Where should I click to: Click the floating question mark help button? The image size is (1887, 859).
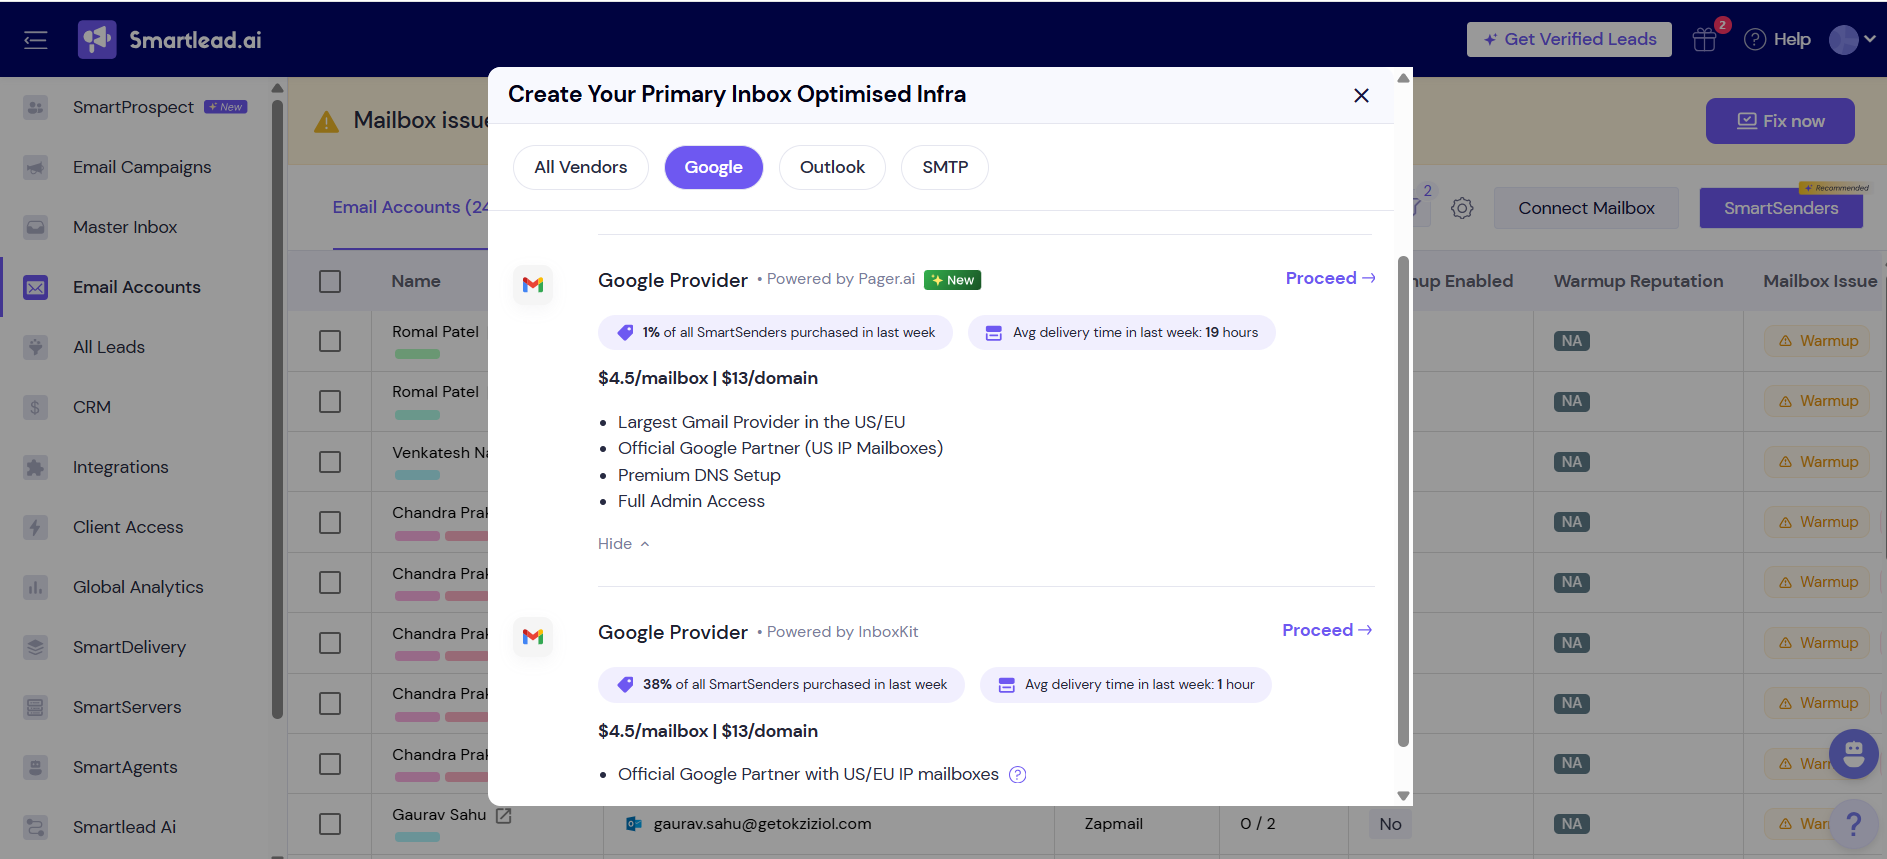click(x=1854, y=824)
